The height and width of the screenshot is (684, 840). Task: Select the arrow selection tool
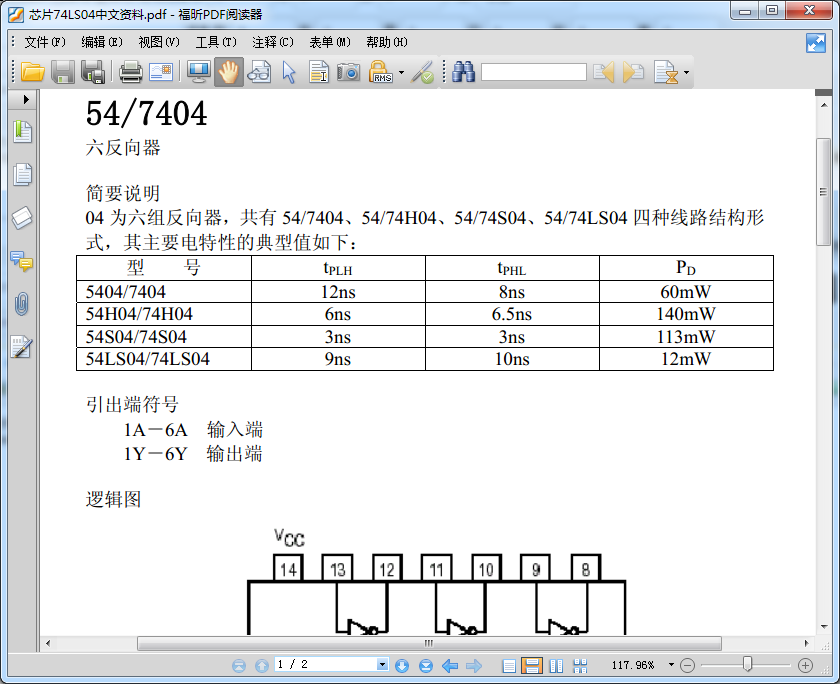pyautogui.click(x=289, y=72)
